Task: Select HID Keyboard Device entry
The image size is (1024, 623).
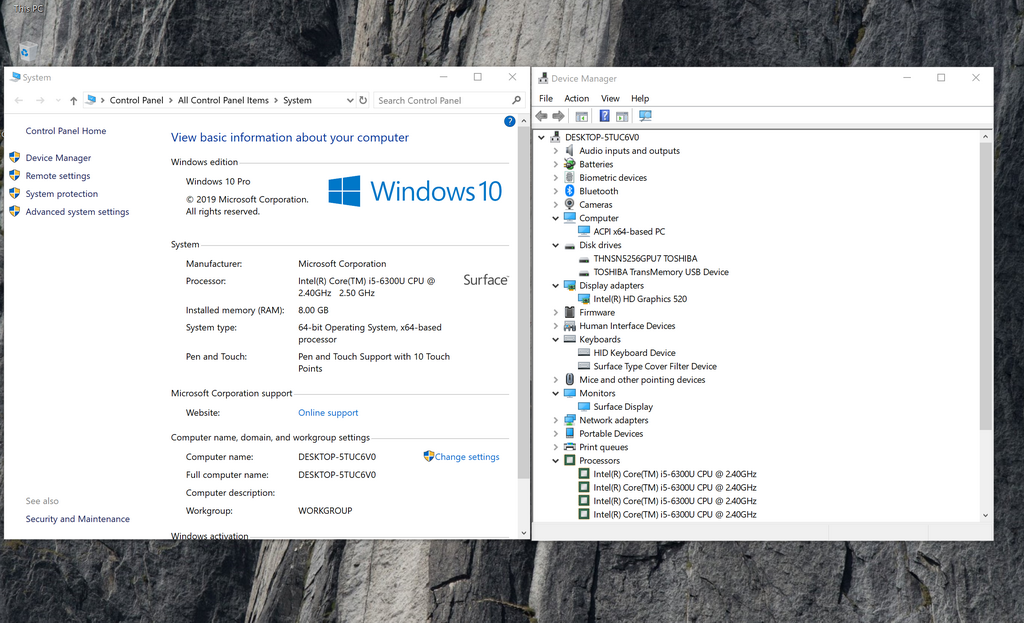Action: (634, 353)
